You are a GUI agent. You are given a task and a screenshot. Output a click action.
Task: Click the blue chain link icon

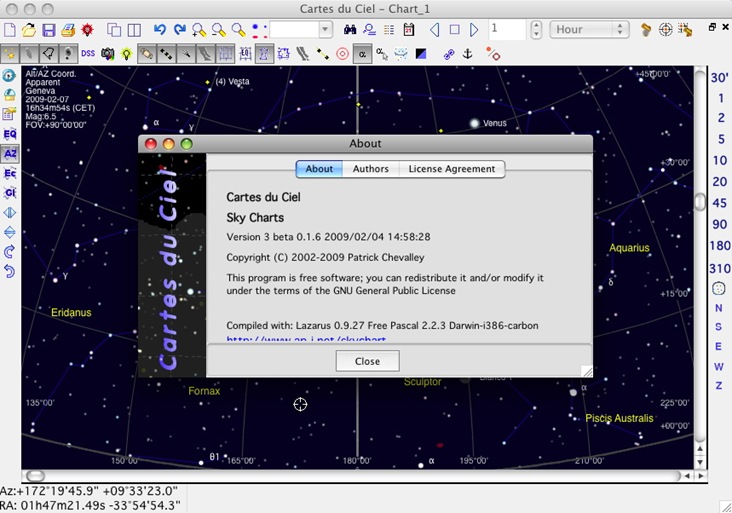pyautogui.click(x=449, y=54)
